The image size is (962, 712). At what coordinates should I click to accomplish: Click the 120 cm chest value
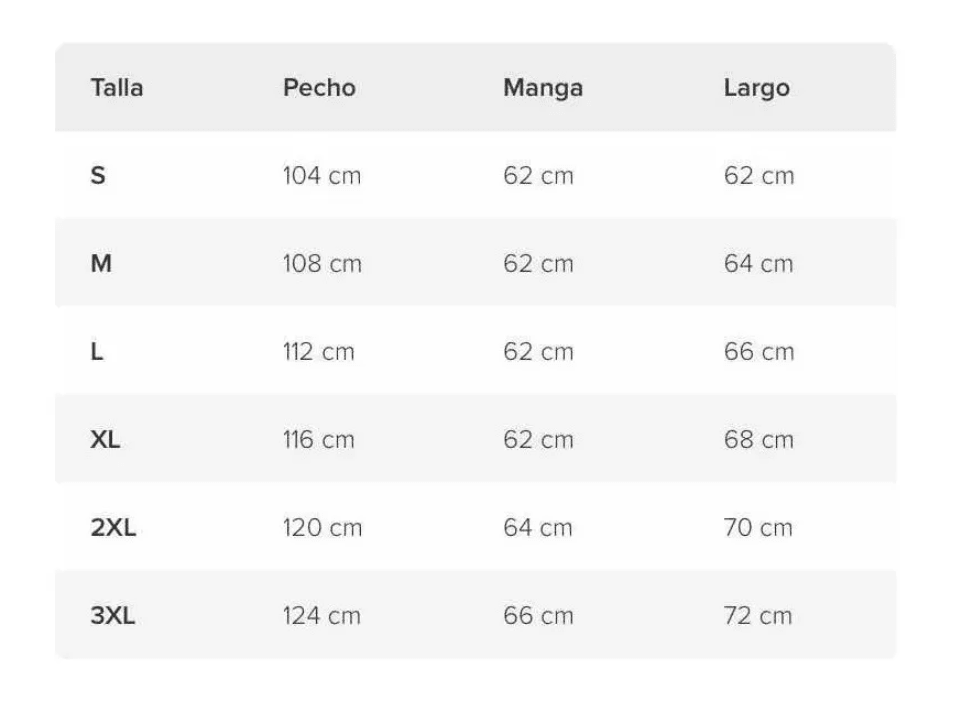coord(322,528)
